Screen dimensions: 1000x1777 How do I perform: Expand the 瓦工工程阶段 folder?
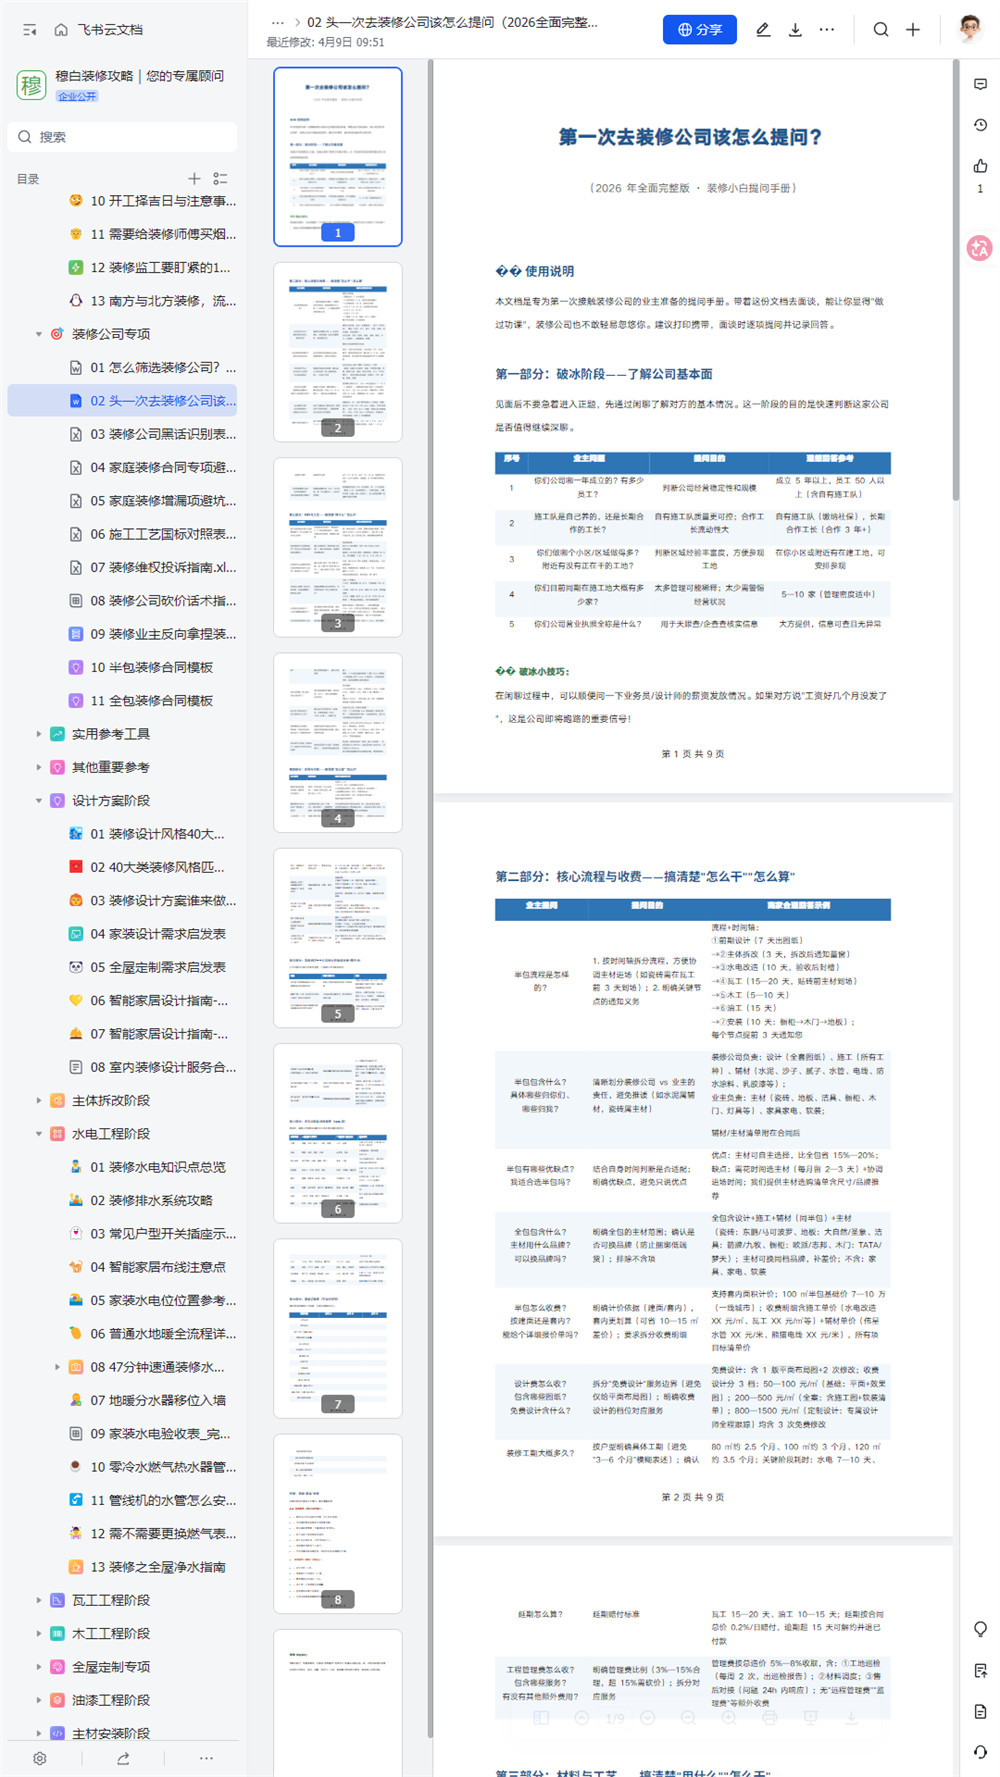pos(39,1600)
